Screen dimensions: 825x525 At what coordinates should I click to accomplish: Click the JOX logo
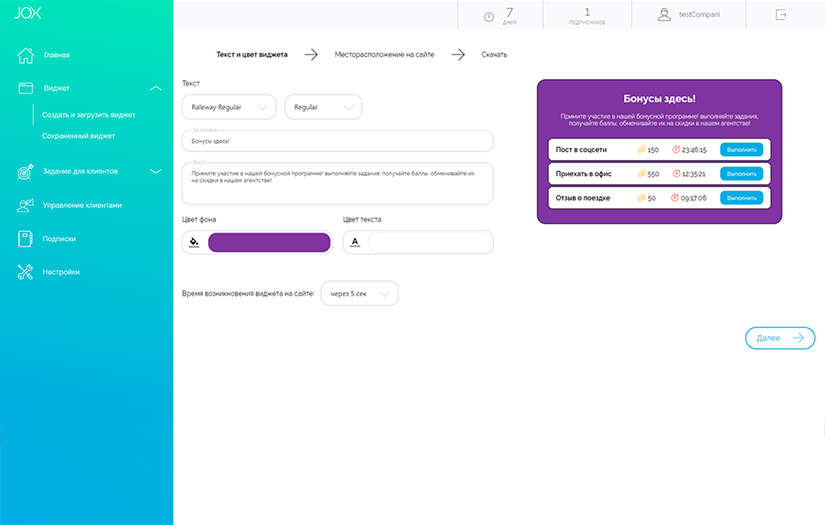[x=27, y=13]
